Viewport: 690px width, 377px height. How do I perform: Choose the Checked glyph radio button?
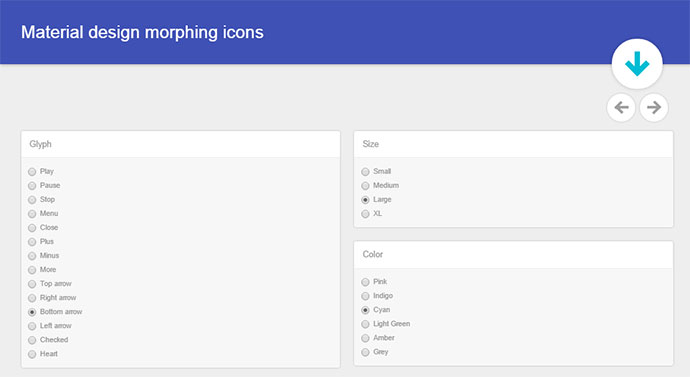pos(32,340)
